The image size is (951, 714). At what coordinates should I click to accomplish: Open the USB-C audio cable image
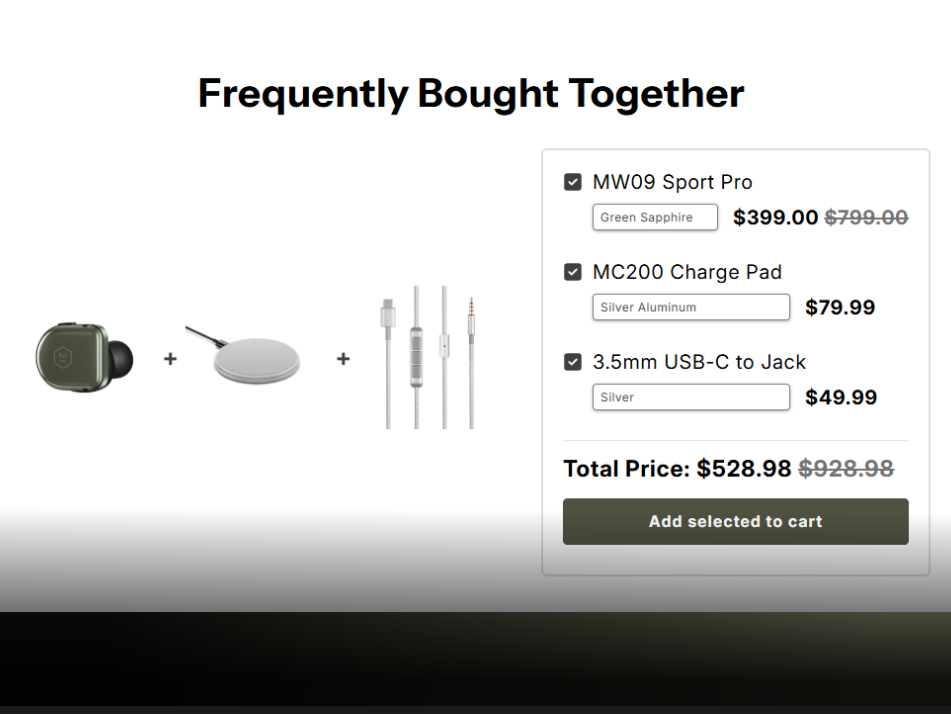428,357
